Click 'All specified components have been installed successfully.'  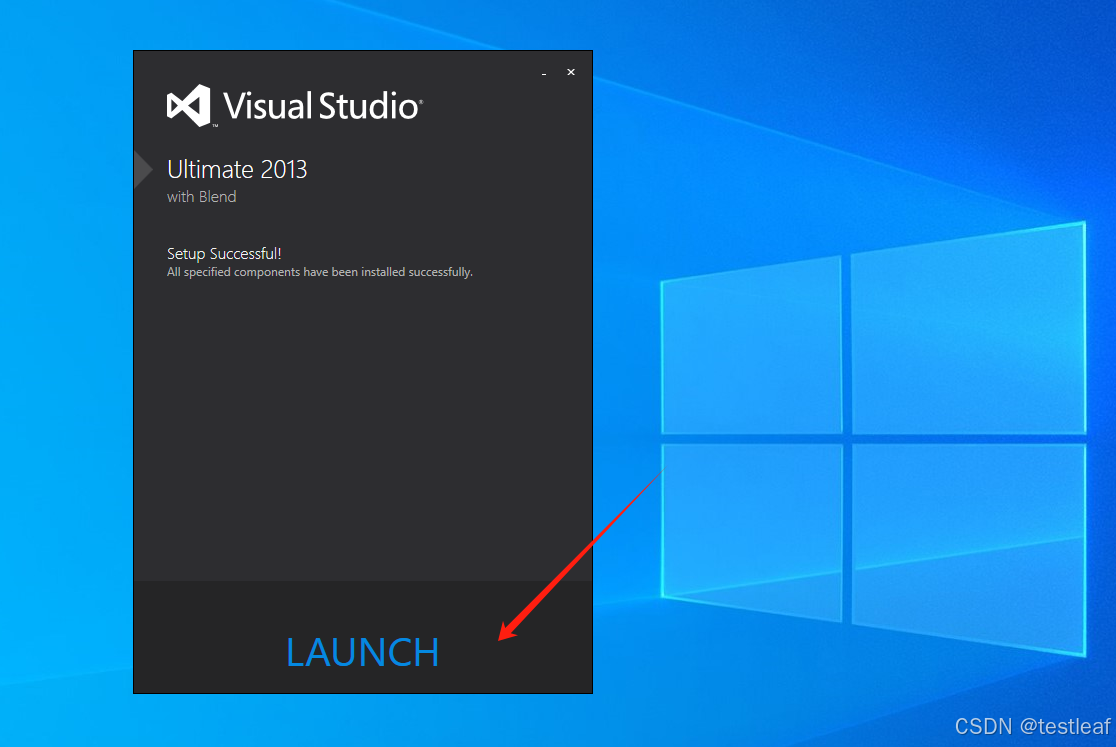click(x=320, y=272)
